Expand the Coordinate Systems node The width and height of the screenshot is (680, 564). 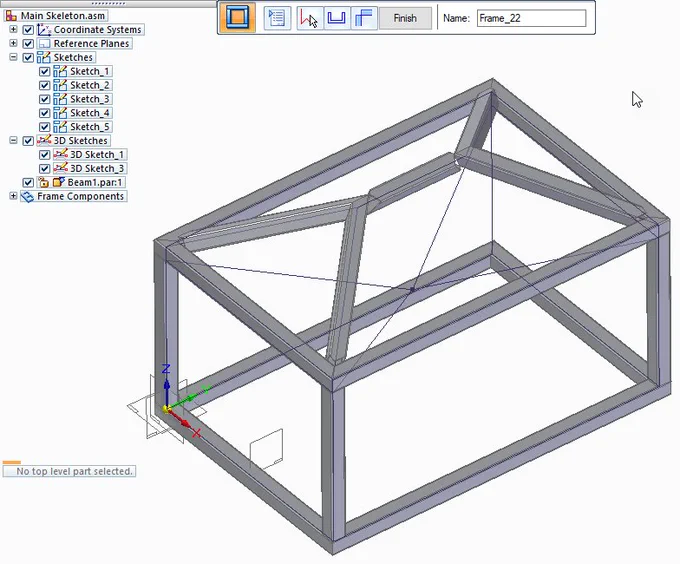point(13,29)
